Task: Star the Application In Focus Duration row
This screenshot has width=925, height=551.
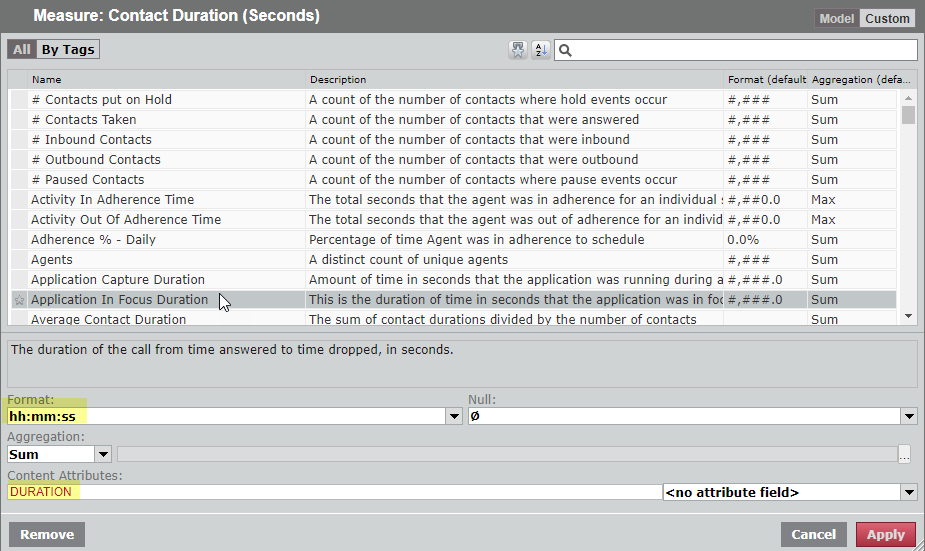Action: (18, 300)
